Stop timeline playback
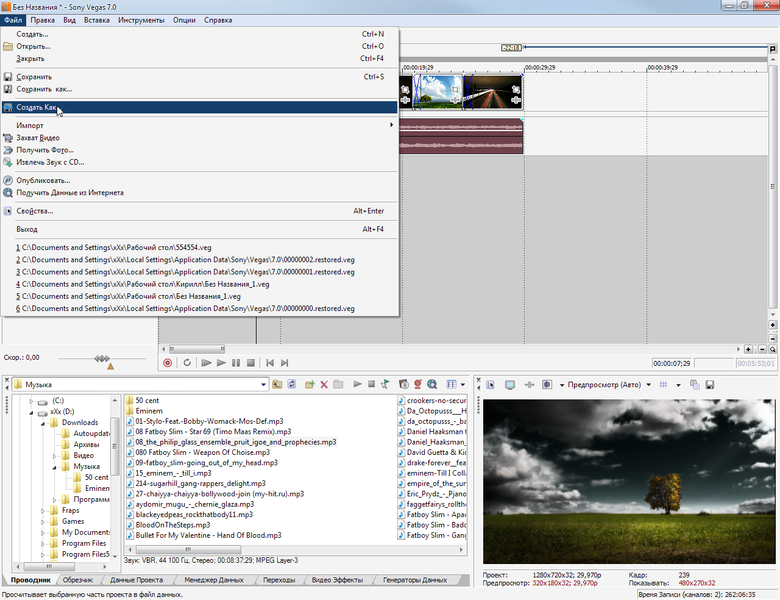Screen dimensions: 780x600 click(x=251, y=363)
